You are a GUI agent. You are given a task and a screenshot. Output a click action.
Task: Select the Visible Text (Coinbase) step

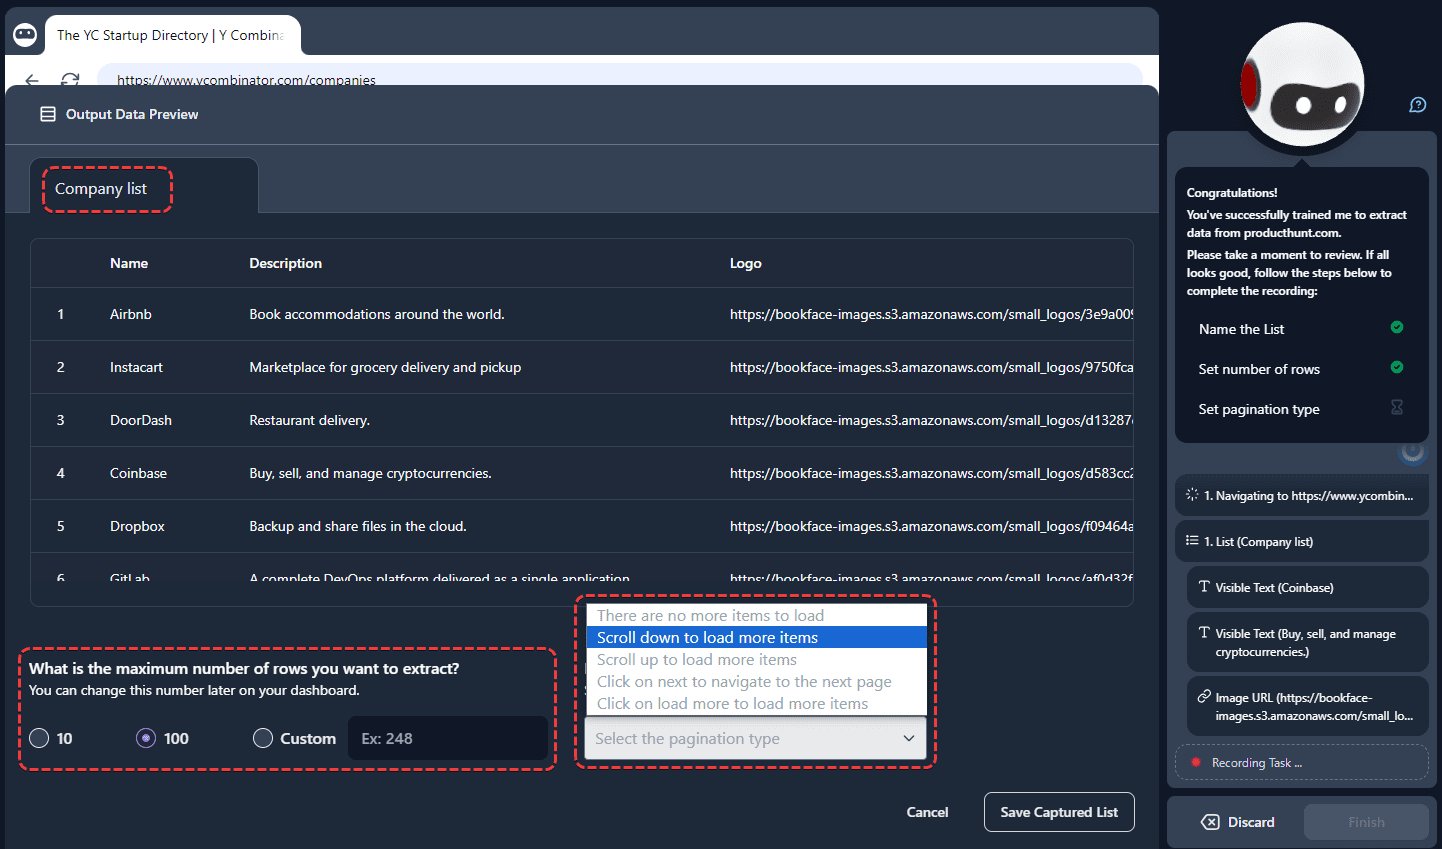coord(1307,587)
